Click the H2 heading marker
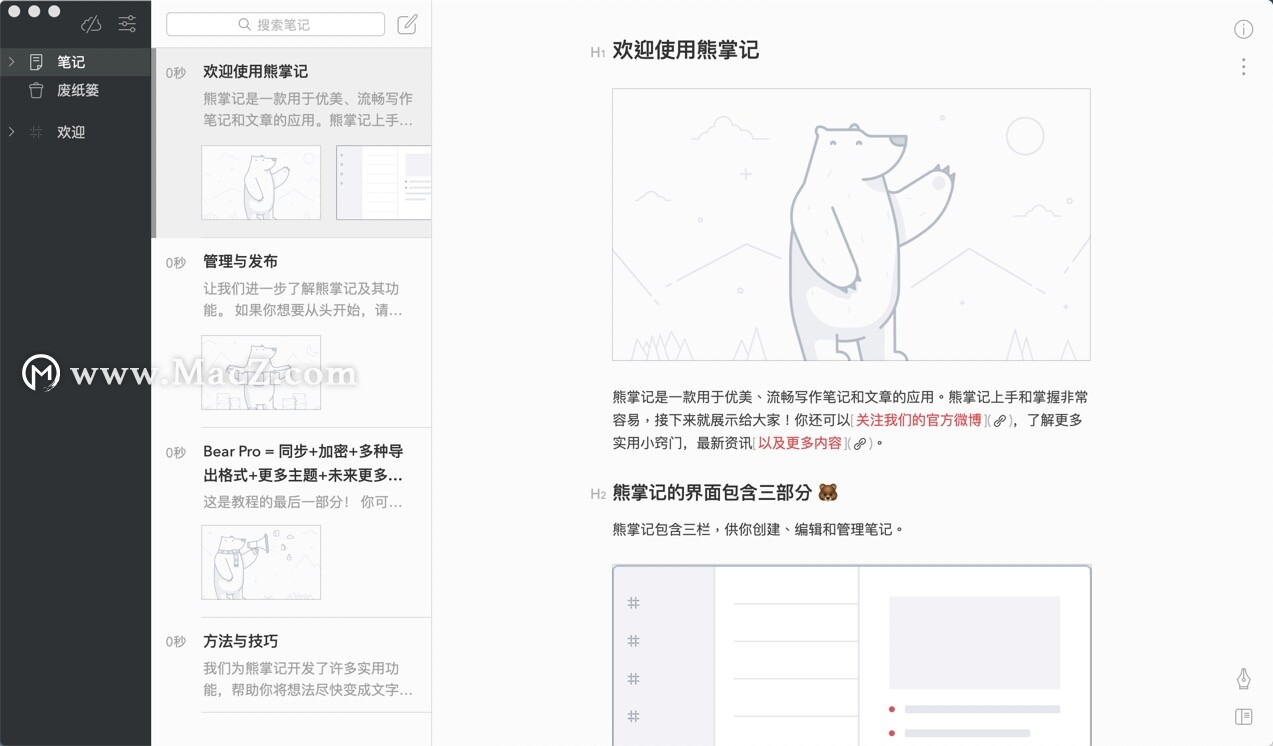The height and width of the screenshot is (746, 1273). point(597,494)
